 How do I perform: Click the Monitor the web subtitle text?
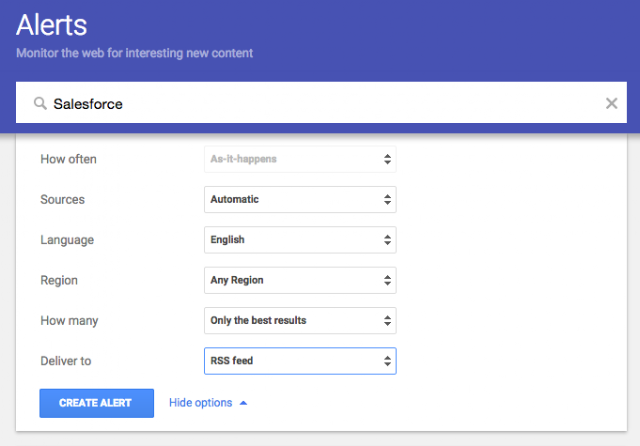[135, 52]
